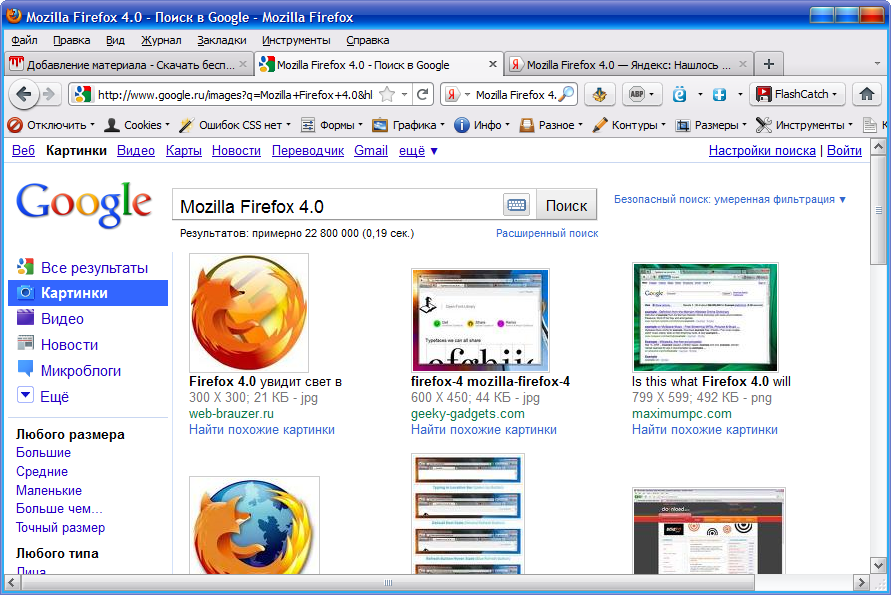The height and width of the screenshot is (595, 891).
Task: Open the Инструменты developer toolbar menu
Action: coord(805,125)
